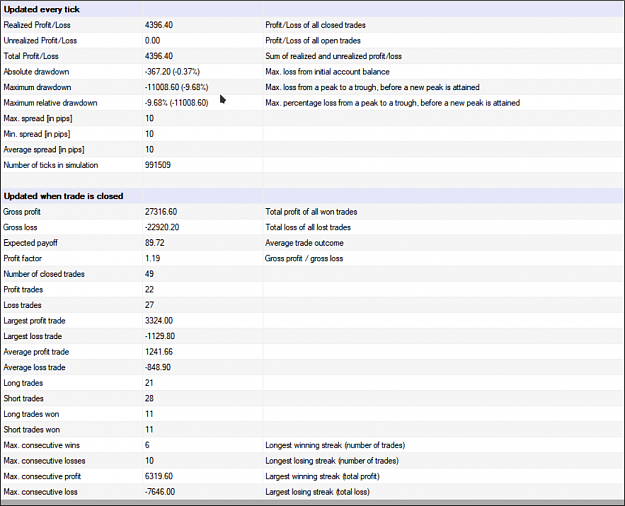Select Number of closed trades value 49
The width and height of the screenshot is (625, 506).
[149, 274]
